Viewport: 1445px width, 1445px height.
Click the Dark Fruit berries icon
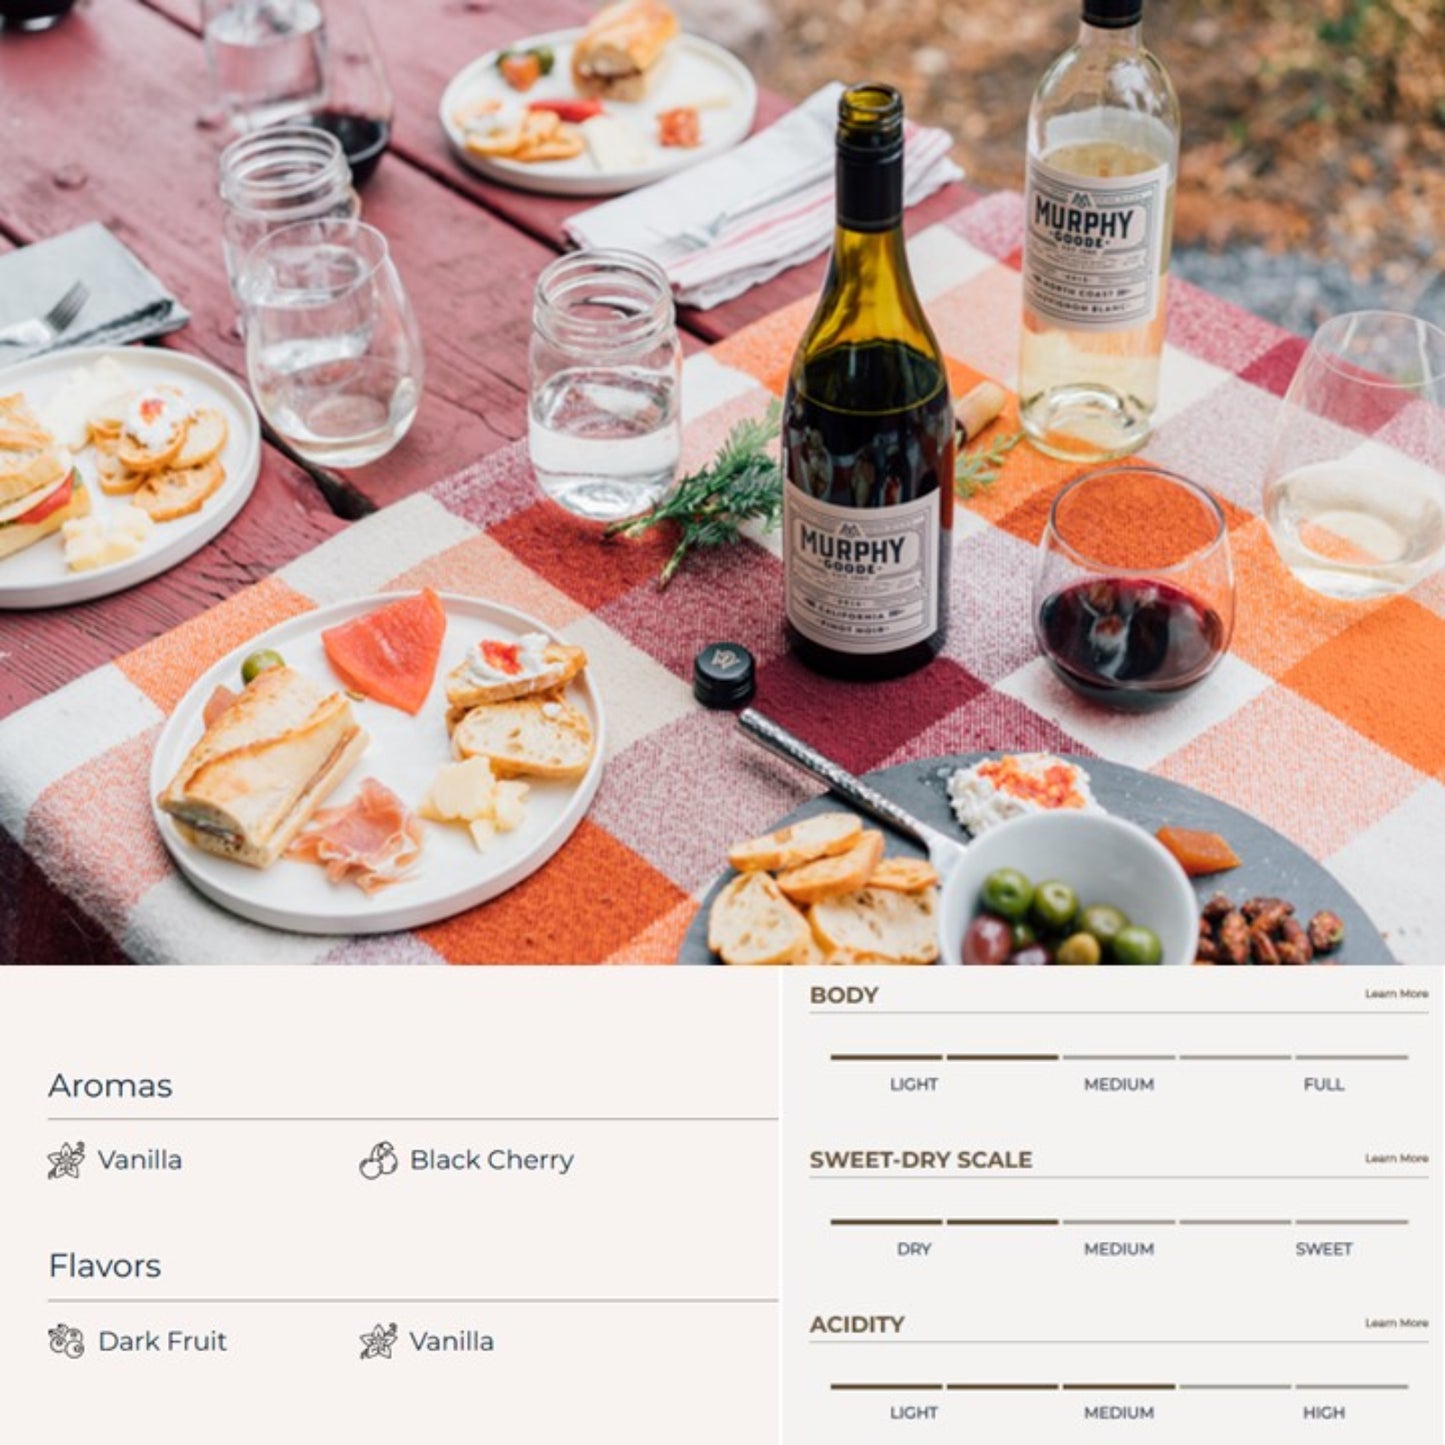coord(66,1341)
